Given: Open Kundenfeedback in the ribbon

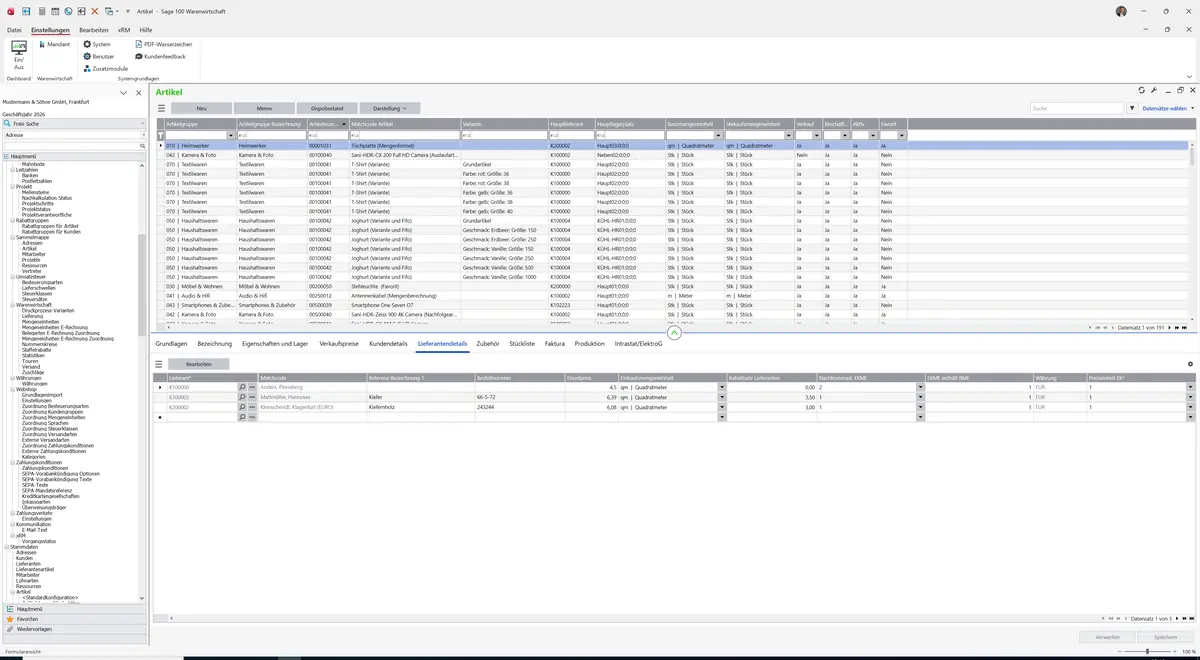Looking at the screenshot, I should click(161, 56).
